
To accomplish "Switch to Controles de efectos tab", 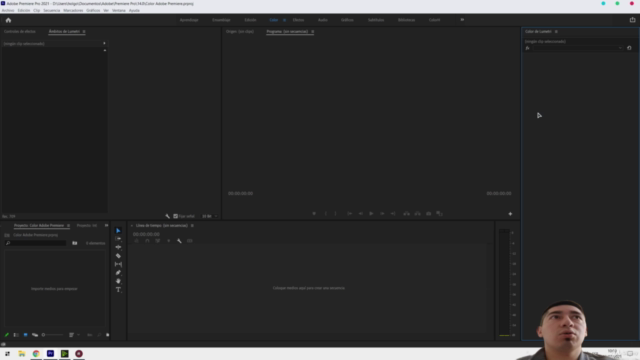I will point(20,31).
